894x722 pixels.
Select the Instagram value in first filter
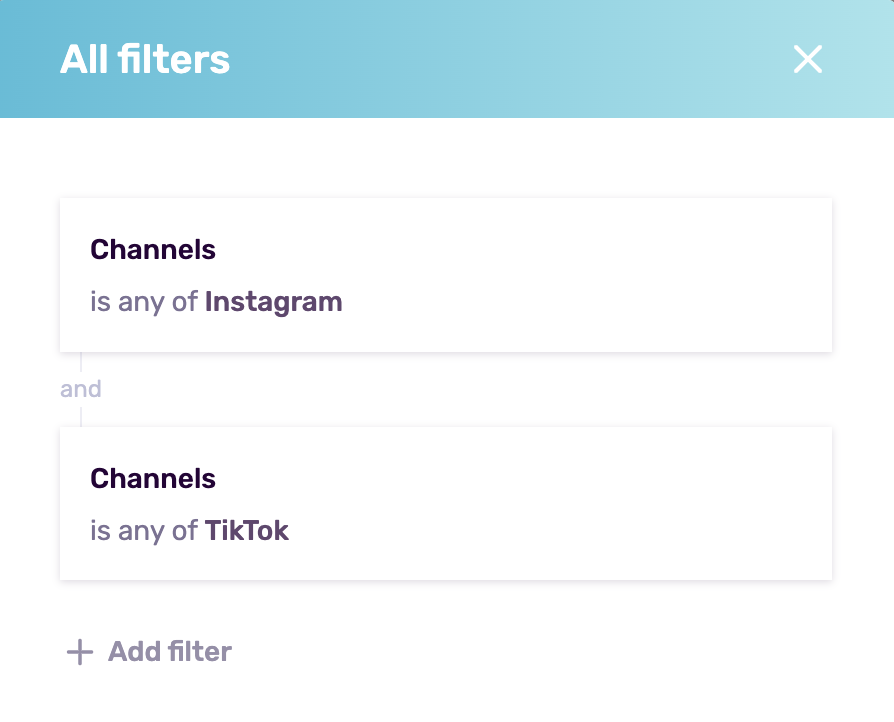pyautogui.click(x=274, y=302)
